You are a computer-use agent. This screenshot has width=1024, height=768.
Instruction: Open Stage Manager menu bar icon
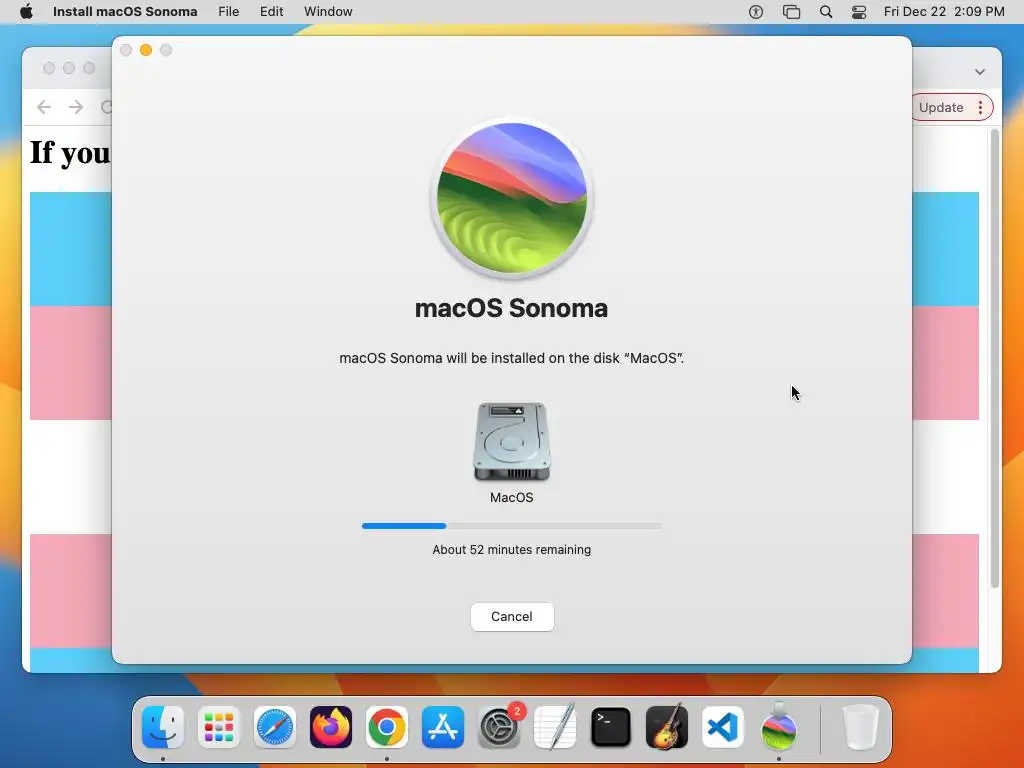pos(792,12)
